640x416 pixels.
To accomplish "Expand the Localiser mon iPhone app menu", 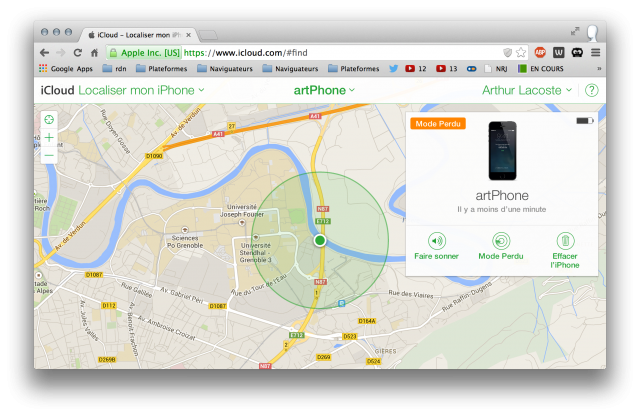I will point(141,90).
